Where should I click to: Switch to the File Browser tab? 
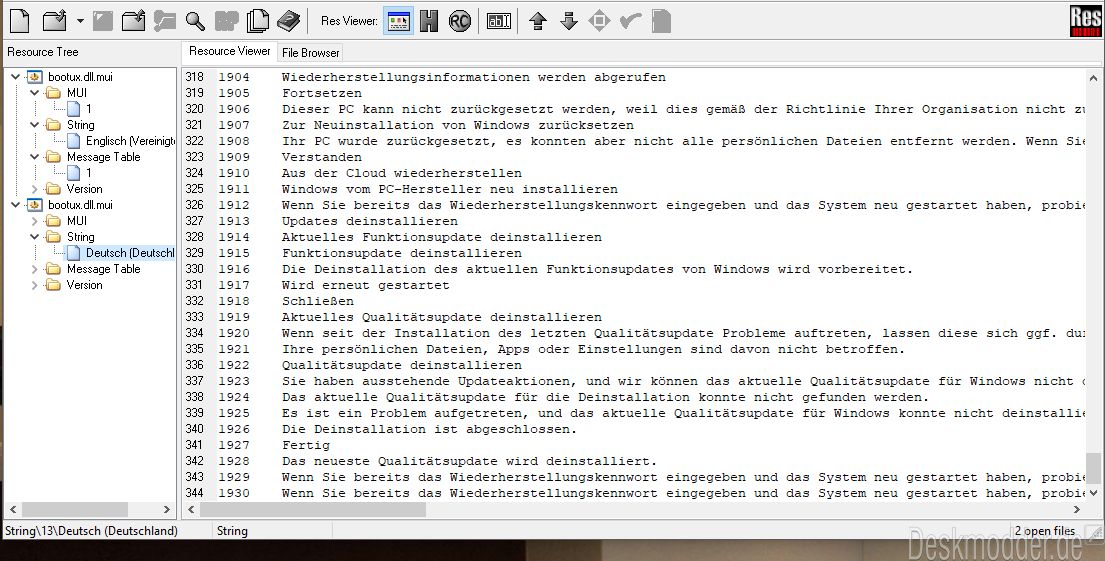pyautogui.click(x=310, y=53)
